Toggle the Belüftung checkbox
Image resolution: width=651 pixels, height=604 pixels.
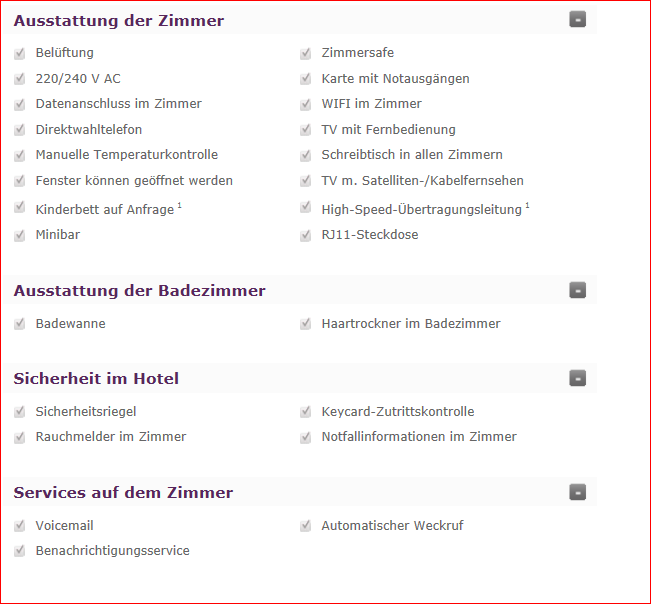[x=20, y=53]
